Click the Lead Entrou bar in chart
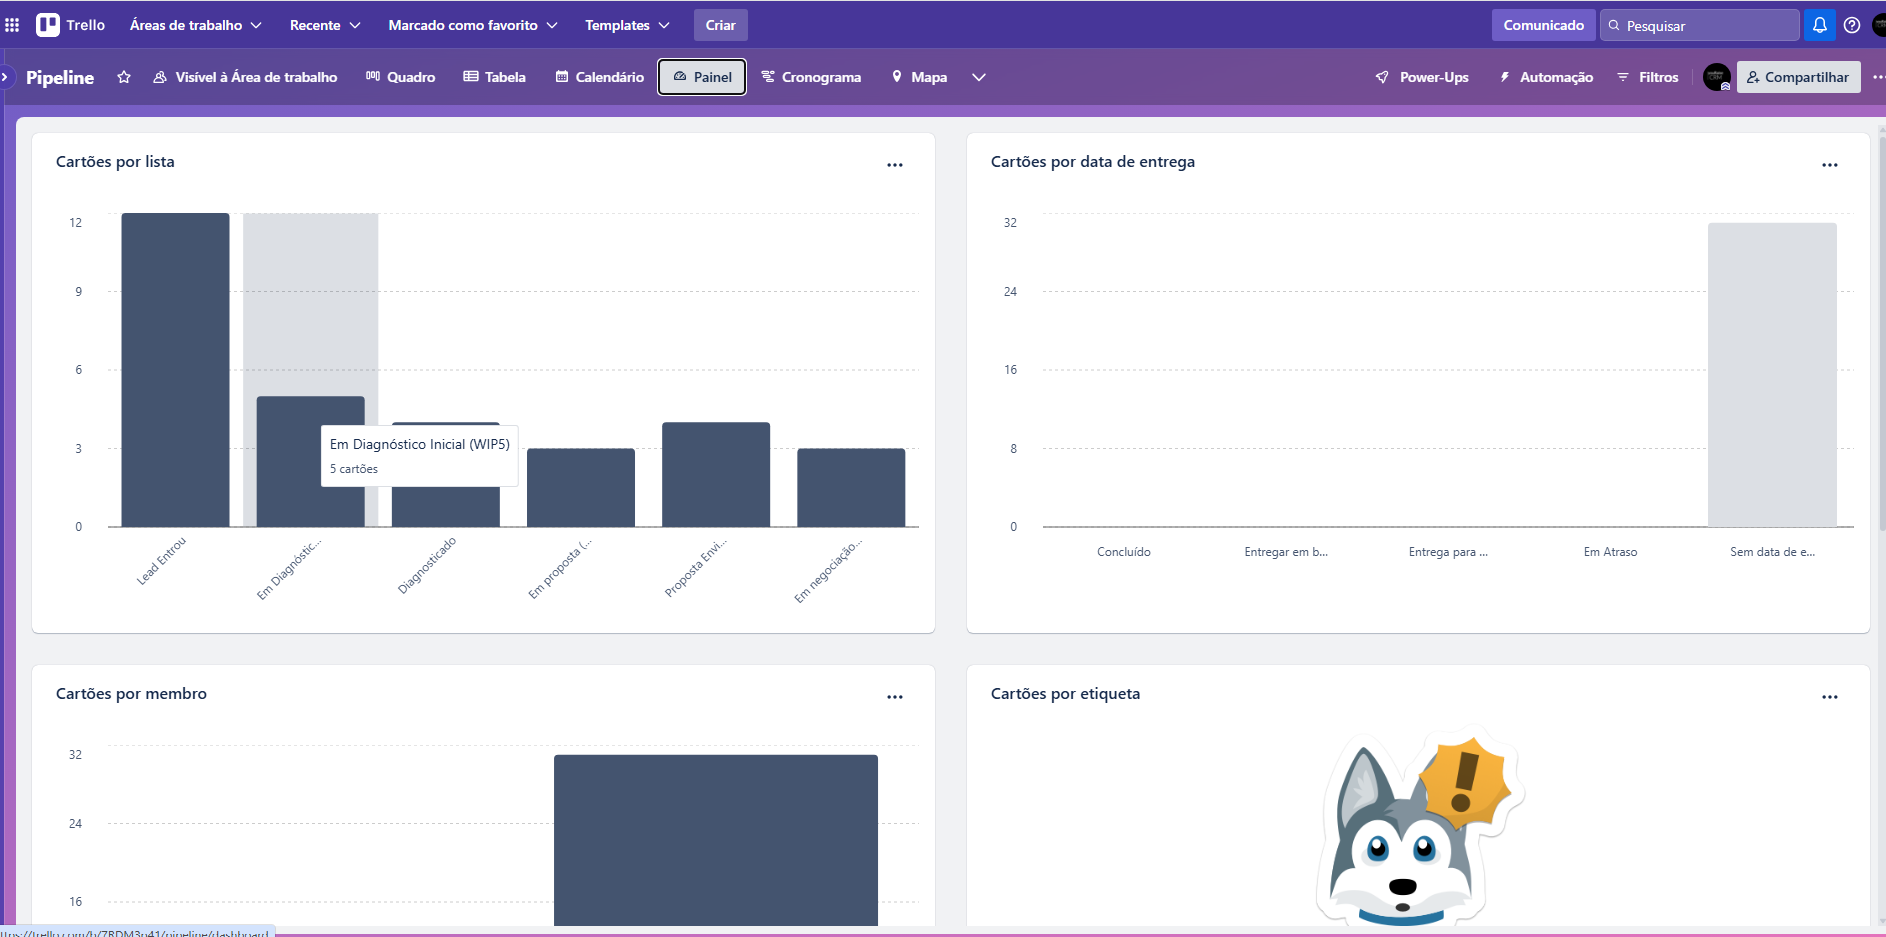1886x937 pixels. (x=175, y=370)
